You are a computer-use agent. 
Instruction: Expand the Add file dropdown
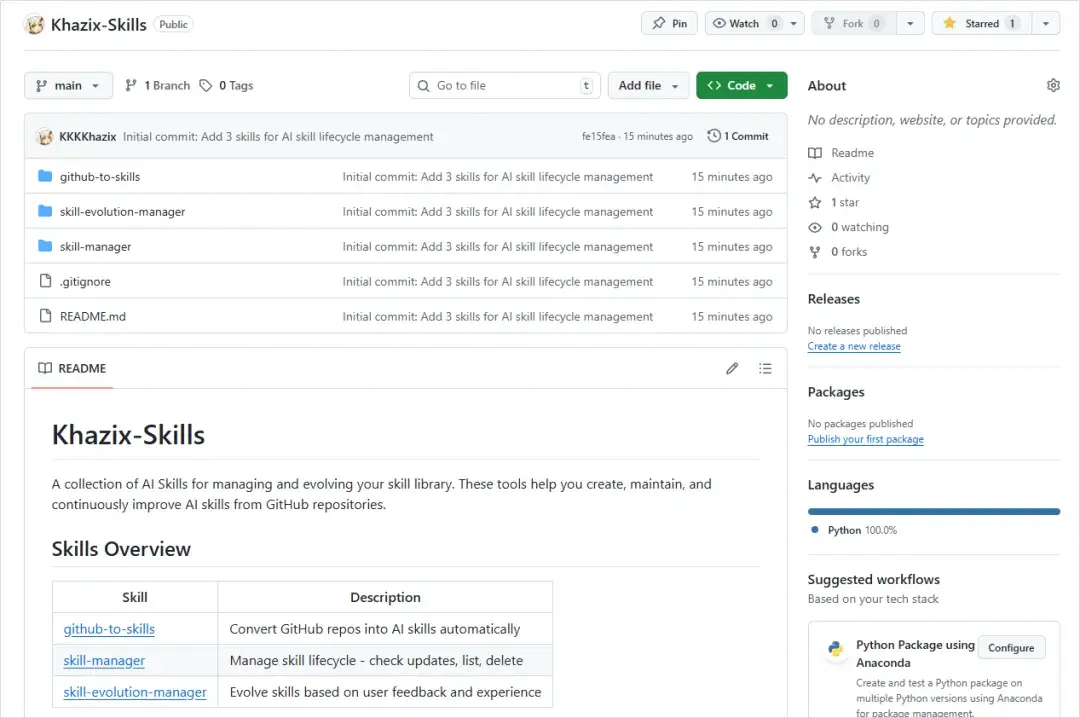[x=648, y=86]
